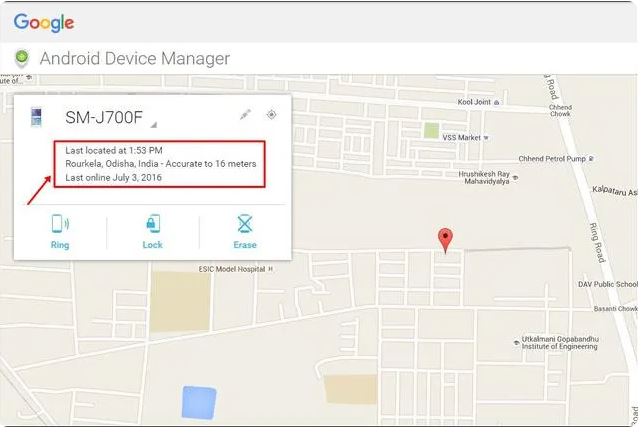Locate the device with the crosshair icon
This screenshot has width=641, height=434.
pyautogui.click(x=271, y=115)
